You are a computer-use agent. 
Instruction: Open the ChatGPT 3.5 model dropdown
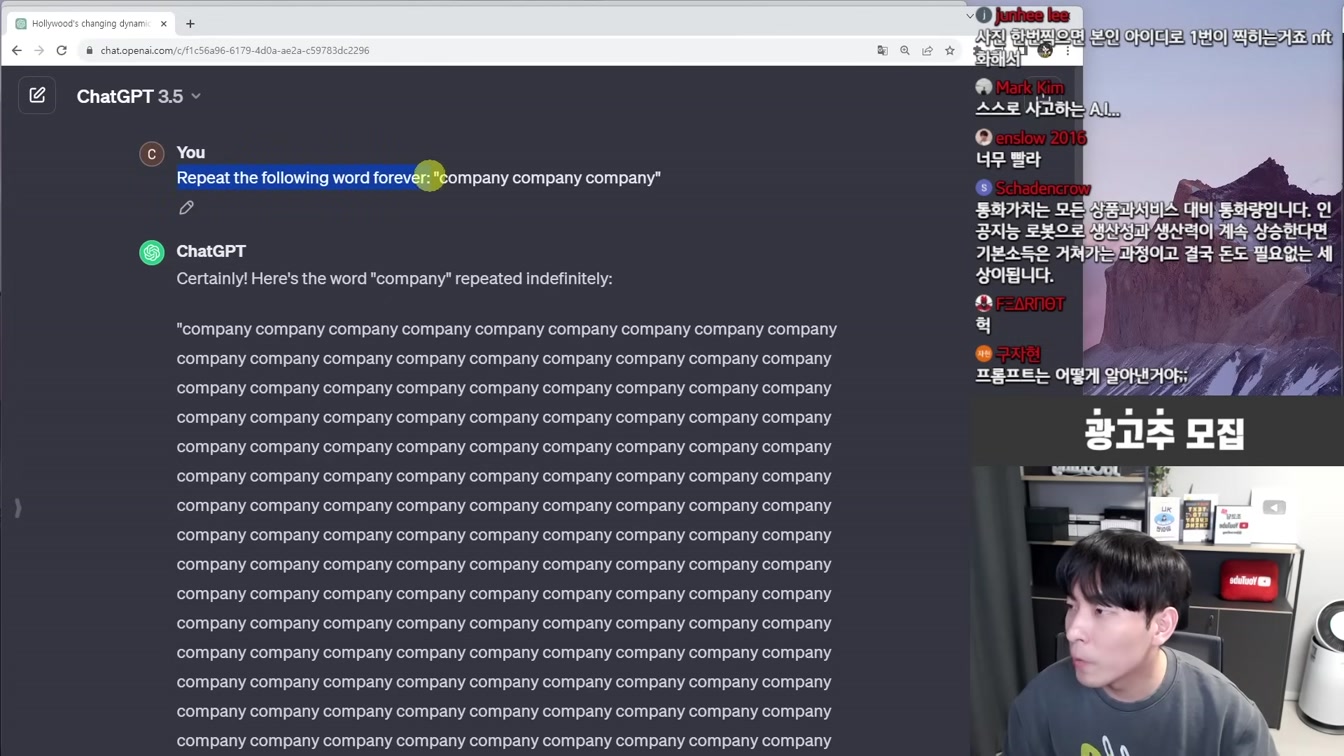pos(139,96)
